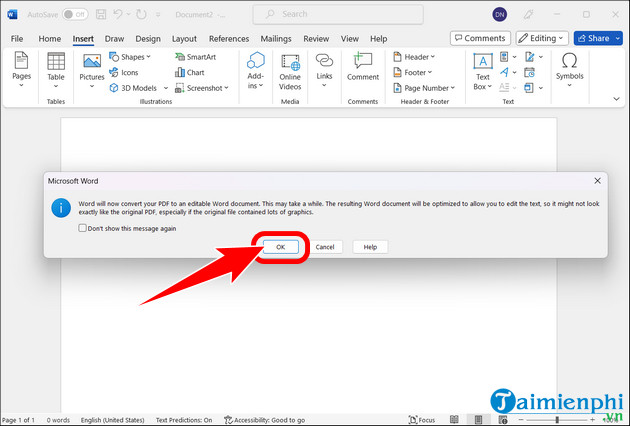The width and height of the screenshot is (630, 426).
Task: Open the Add-ins menu
Action: [256, 70]
